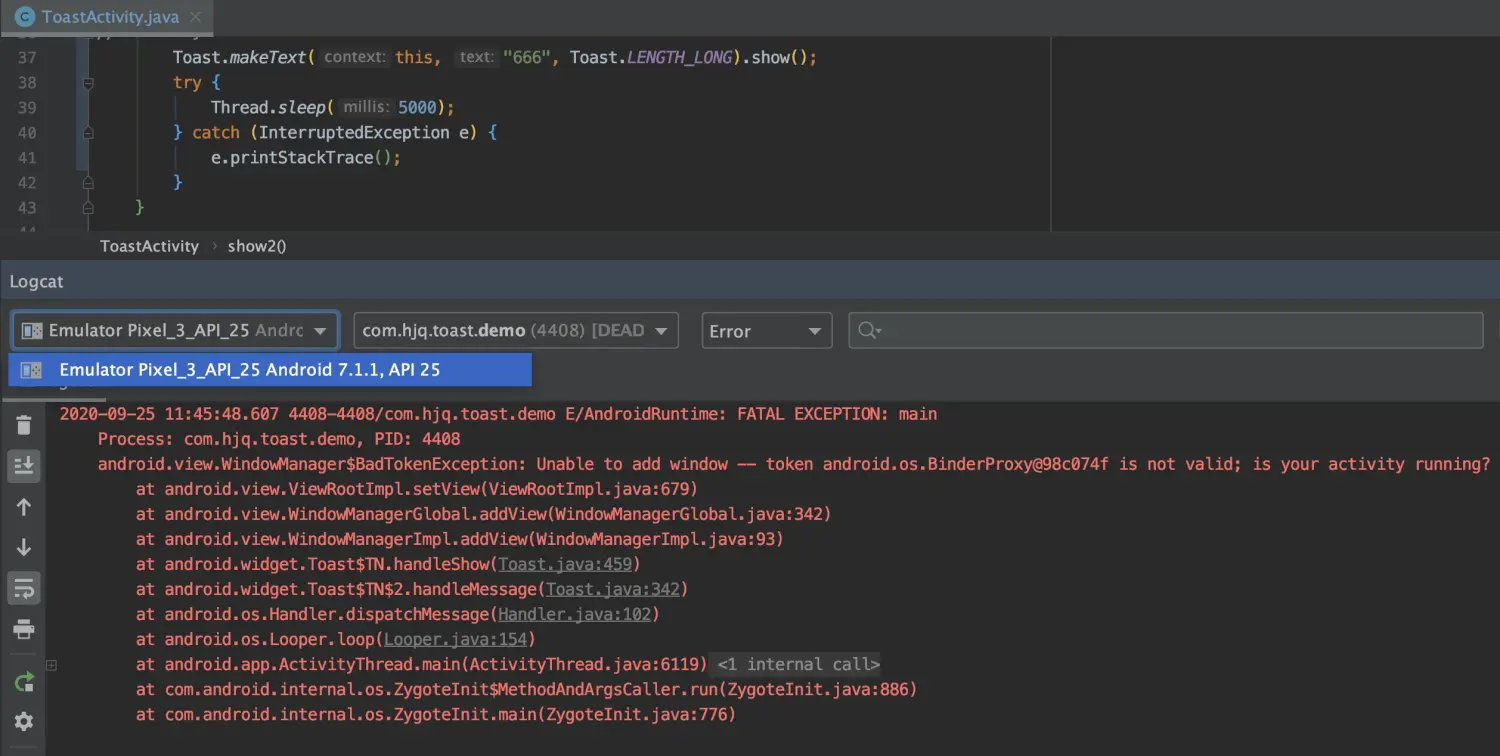
Task: Click the ZygoteInit$MethodAndArgsCaller.run stack frame
Action: point(527,690)
